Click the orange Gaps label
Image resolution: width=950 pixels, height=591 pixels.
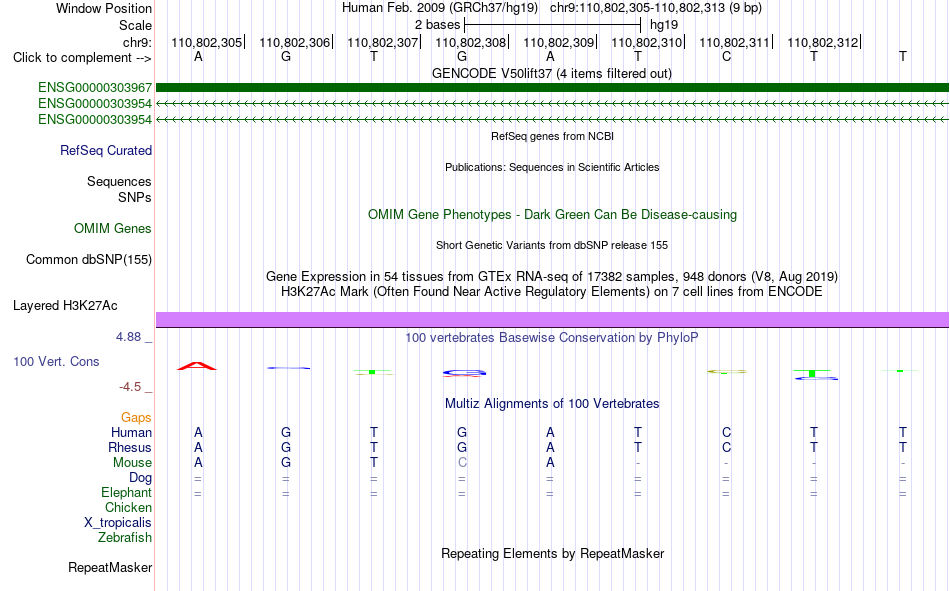pyautogui.click(x=136, y=418)
